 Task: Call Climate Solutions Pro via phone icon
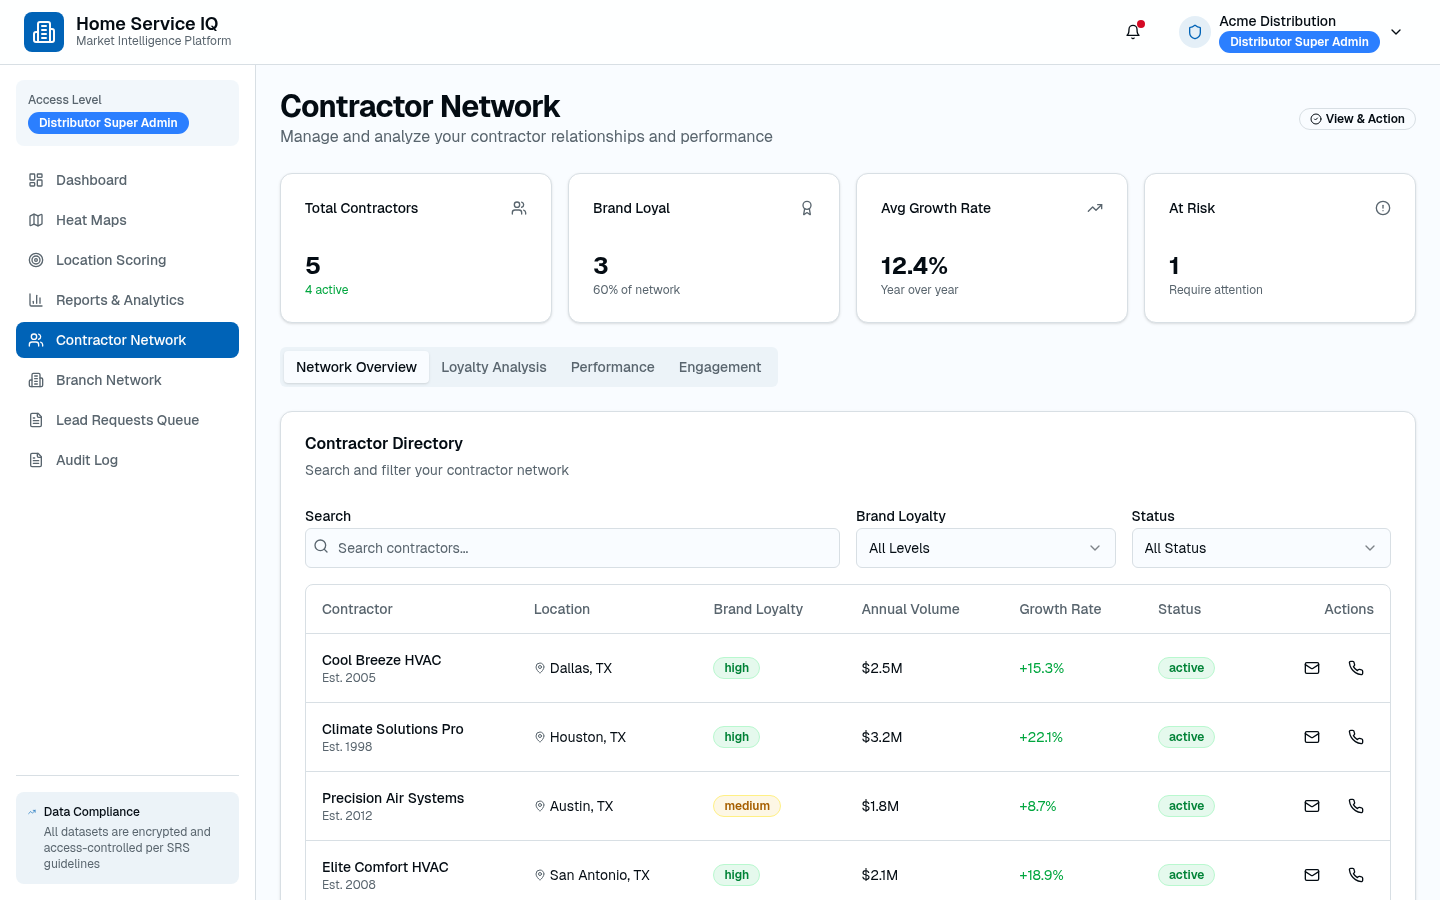[x=1356, y=737]
